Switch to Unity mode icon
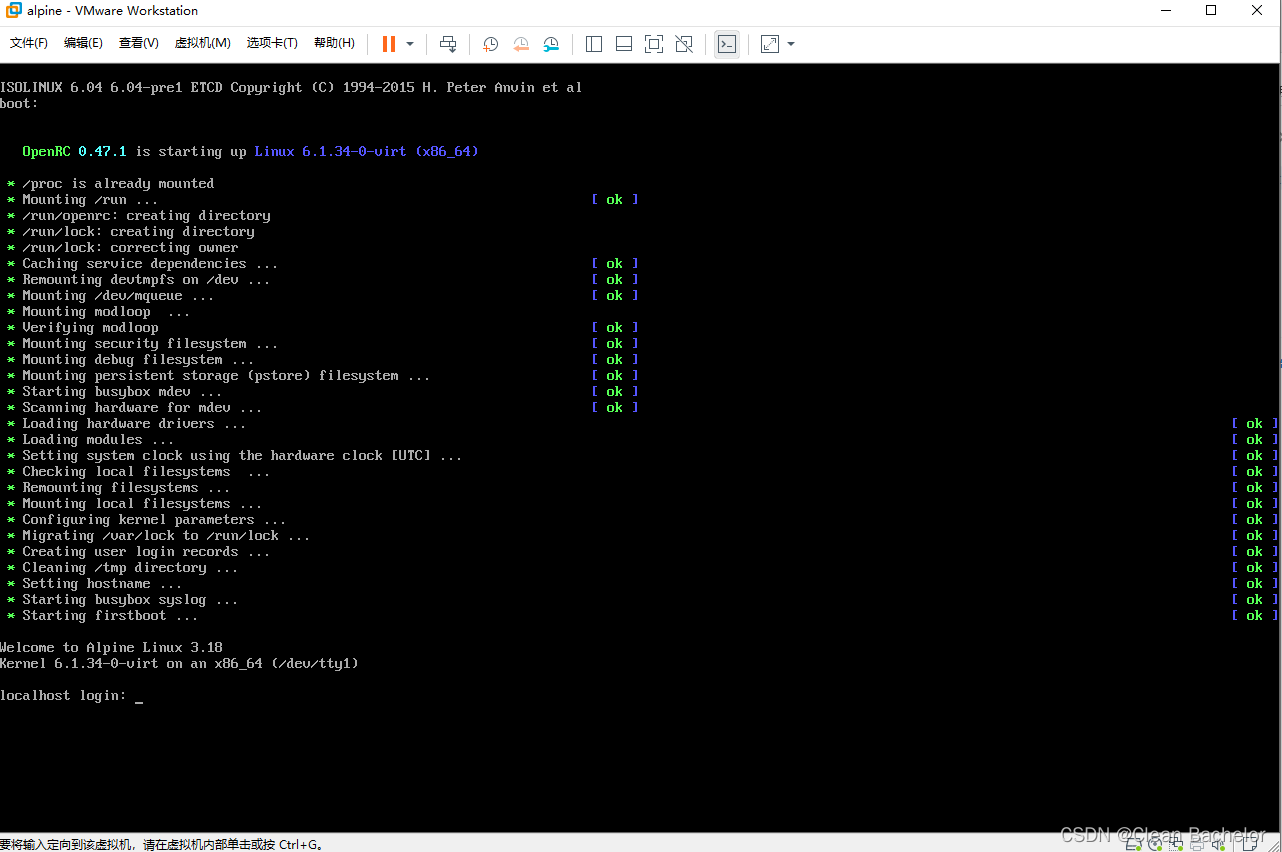Screen dimensions: 1282x852 (x=684, y=44)
